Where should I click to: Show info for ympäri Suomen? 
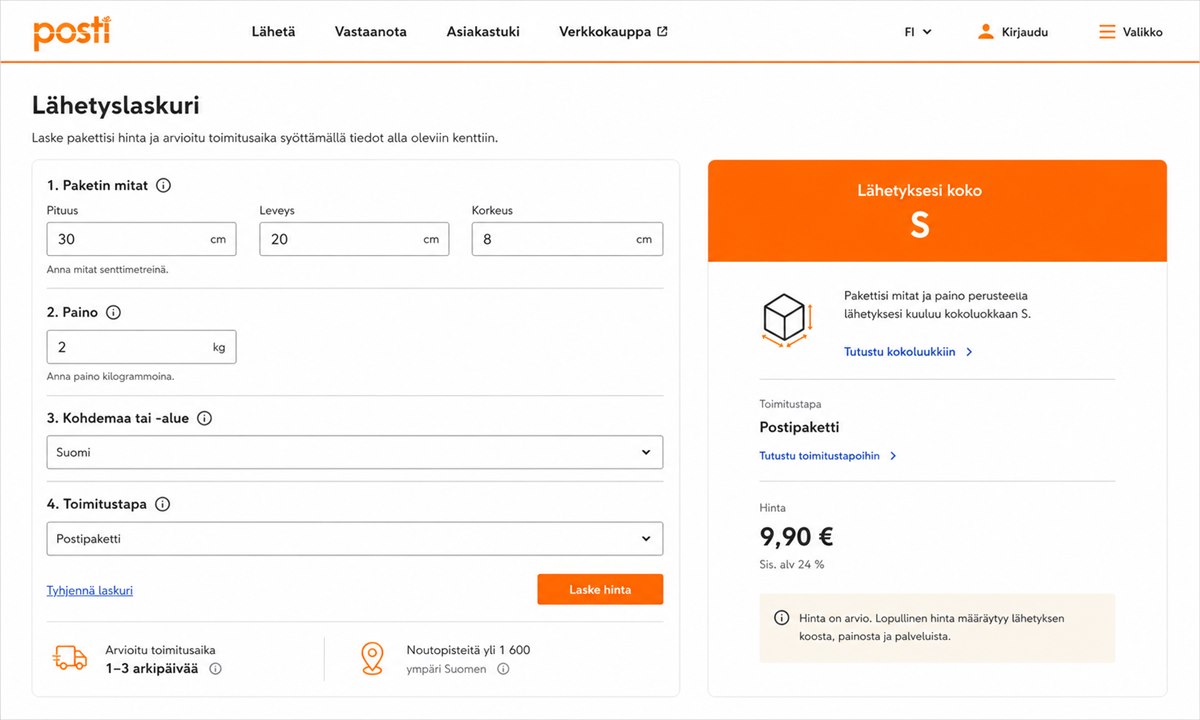pyautogui.click(x=503, y=669)
